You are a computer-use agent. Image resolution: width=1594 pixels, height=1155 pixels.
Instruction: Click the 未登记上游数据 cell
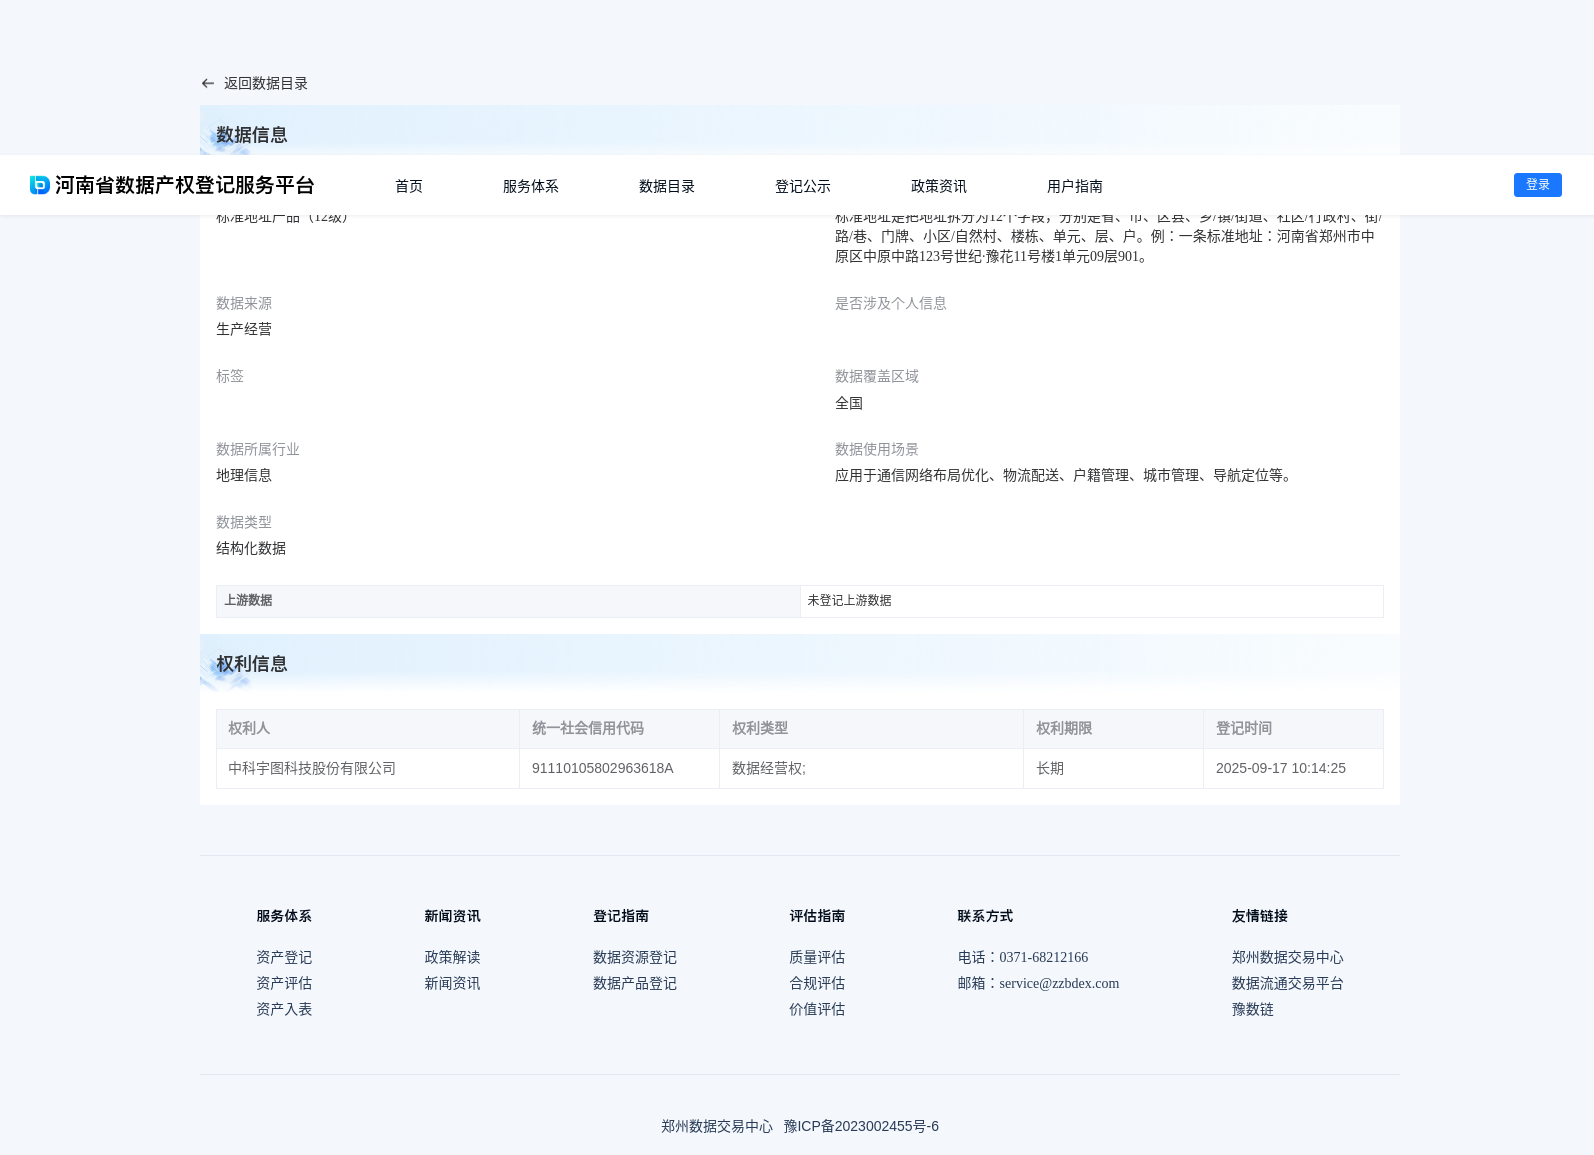[x=1092, y=601]
